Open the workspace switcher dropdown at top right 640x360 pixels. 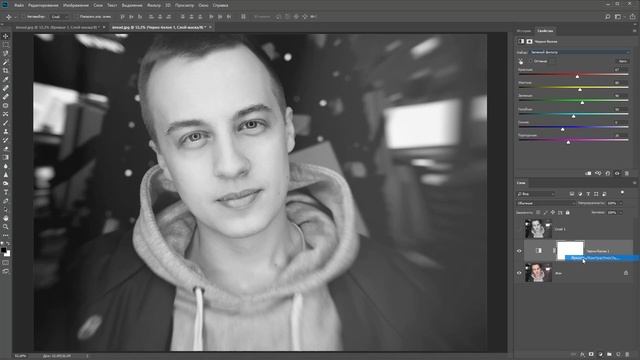[x=620, y=17]
